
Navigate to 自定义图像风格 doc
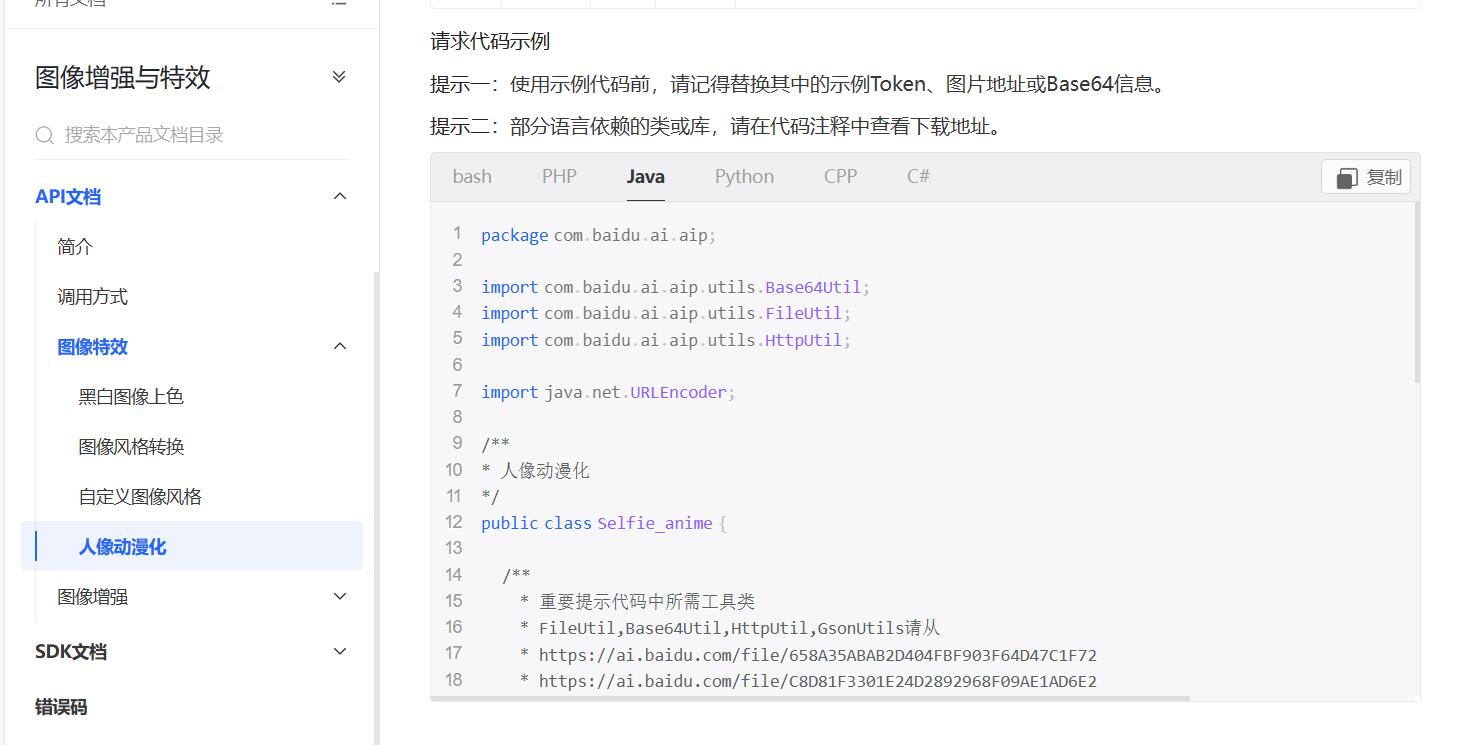pos(140,496)
